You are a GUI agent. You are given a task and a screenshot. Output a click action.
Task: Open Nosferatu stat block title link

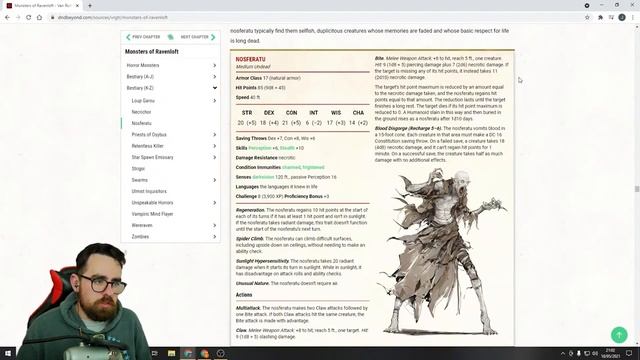(250, 59)
